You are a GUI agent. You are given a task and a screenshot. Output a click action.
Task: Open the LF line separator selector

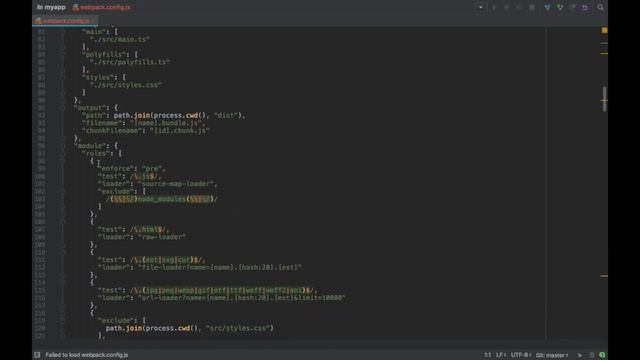point(500,355)
